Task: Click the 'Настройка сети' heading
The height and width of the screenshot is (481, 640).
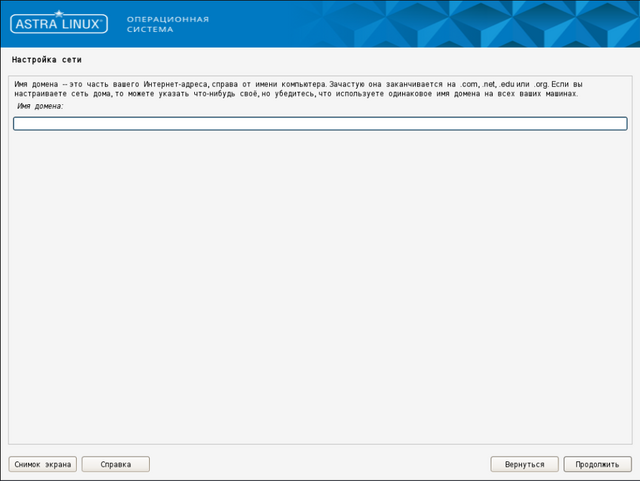Action: click(47, 60)
